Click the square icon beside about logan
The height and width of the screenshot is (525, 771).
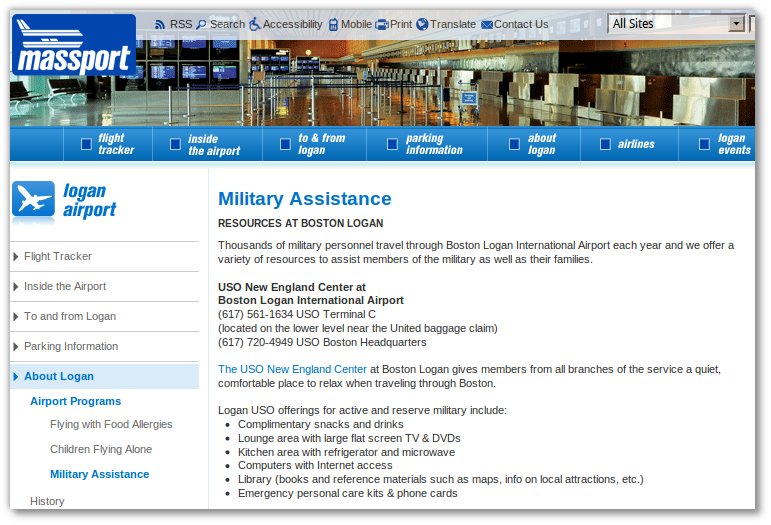(x=514, y=144)
